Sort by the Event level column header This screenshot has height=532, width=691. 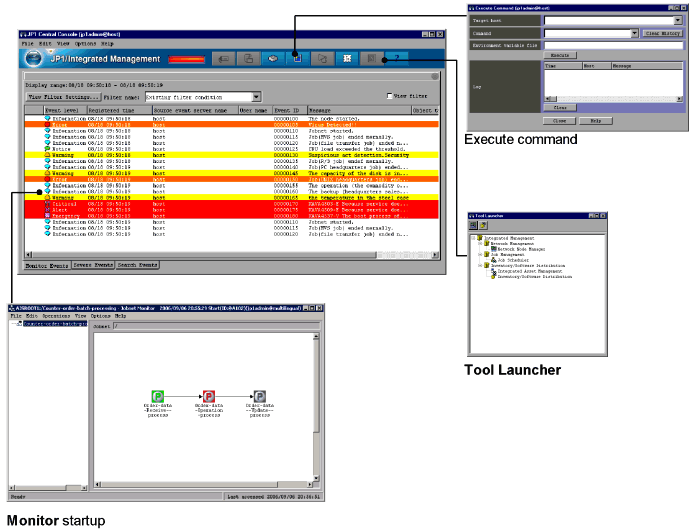tap(65, 110)
